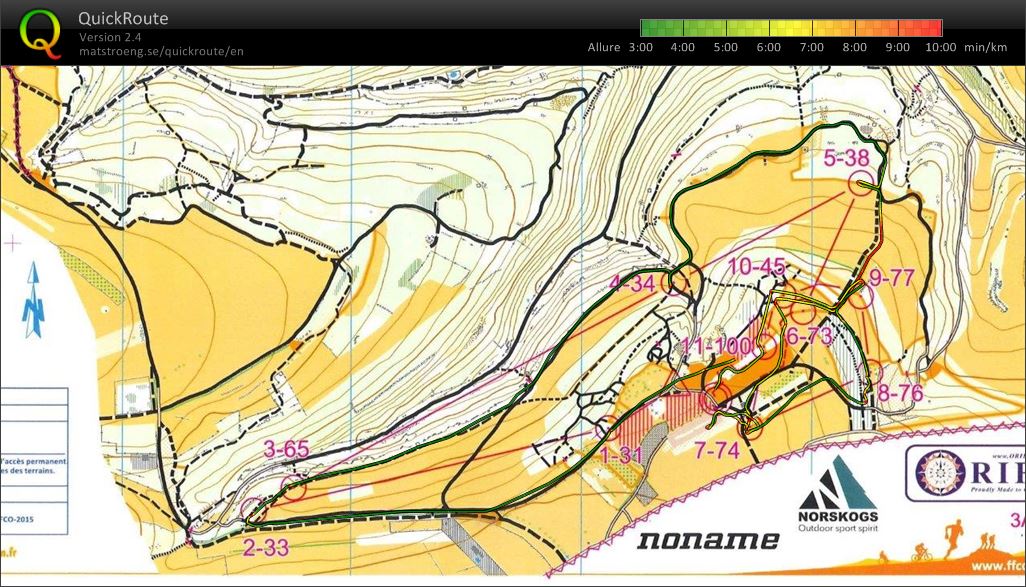
Task: Click the min/km unit label
Action: (x=985, y=47)
